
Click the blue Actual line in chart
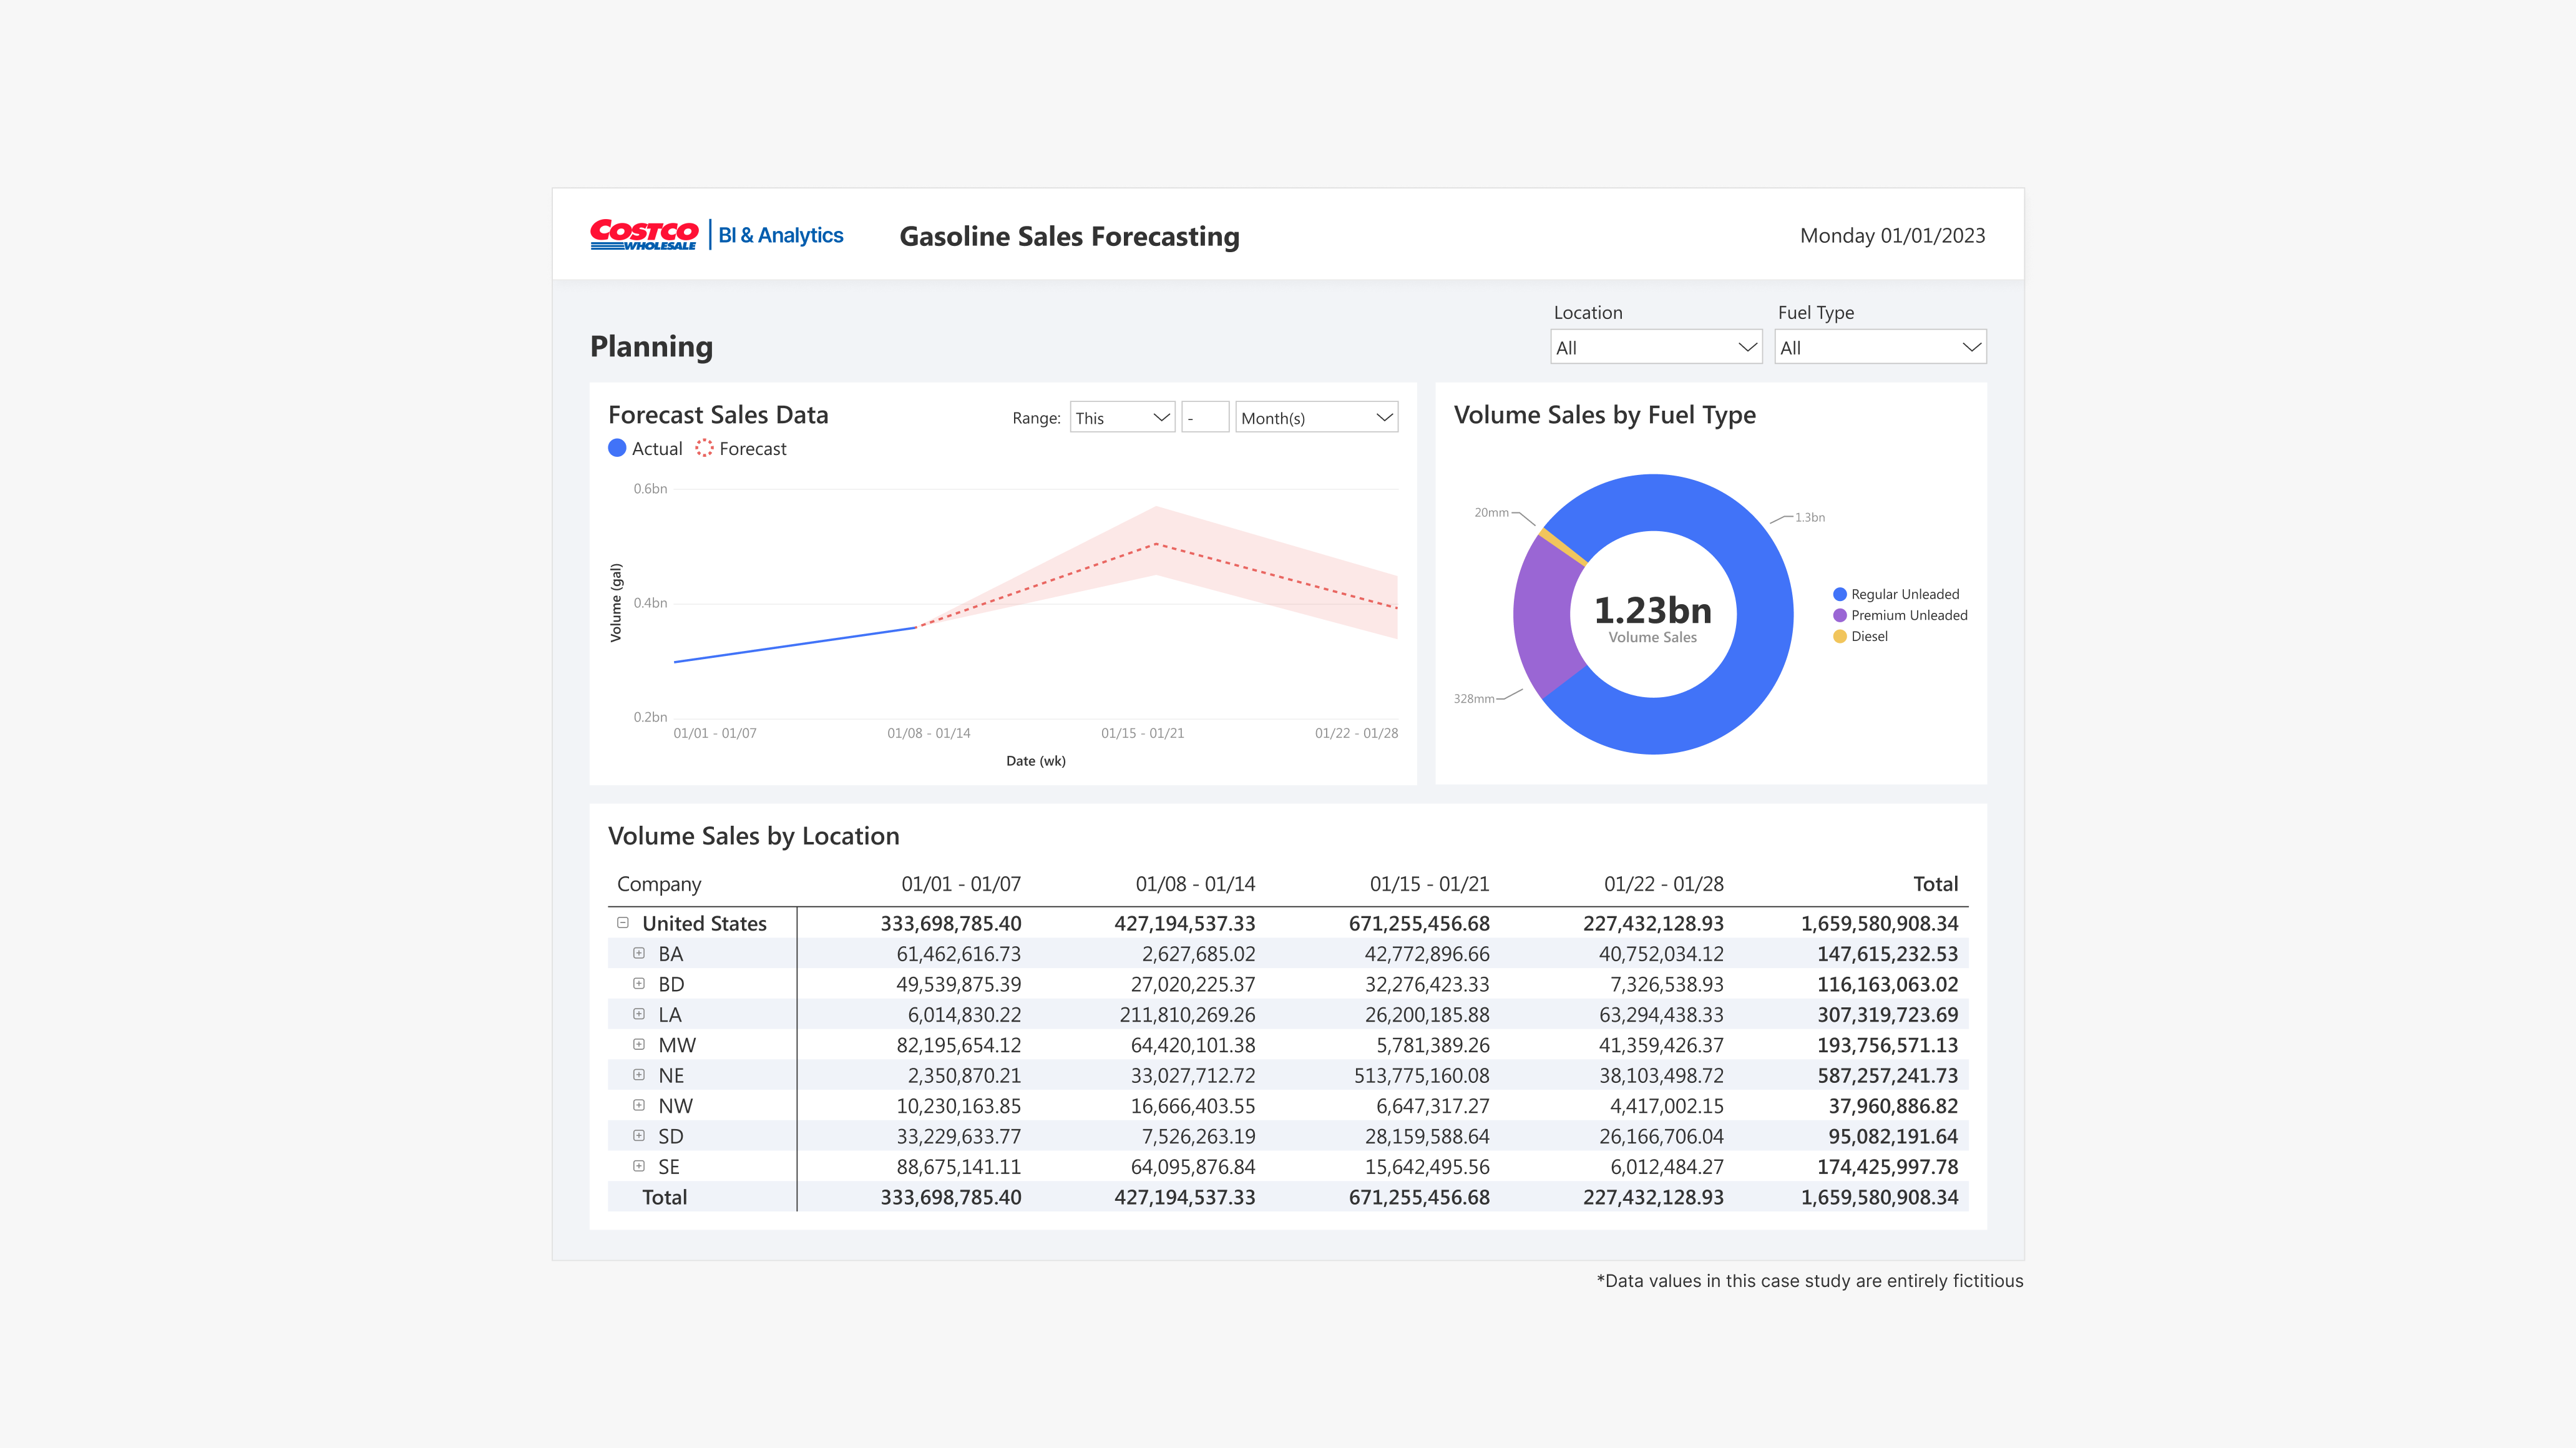[795, 645]
